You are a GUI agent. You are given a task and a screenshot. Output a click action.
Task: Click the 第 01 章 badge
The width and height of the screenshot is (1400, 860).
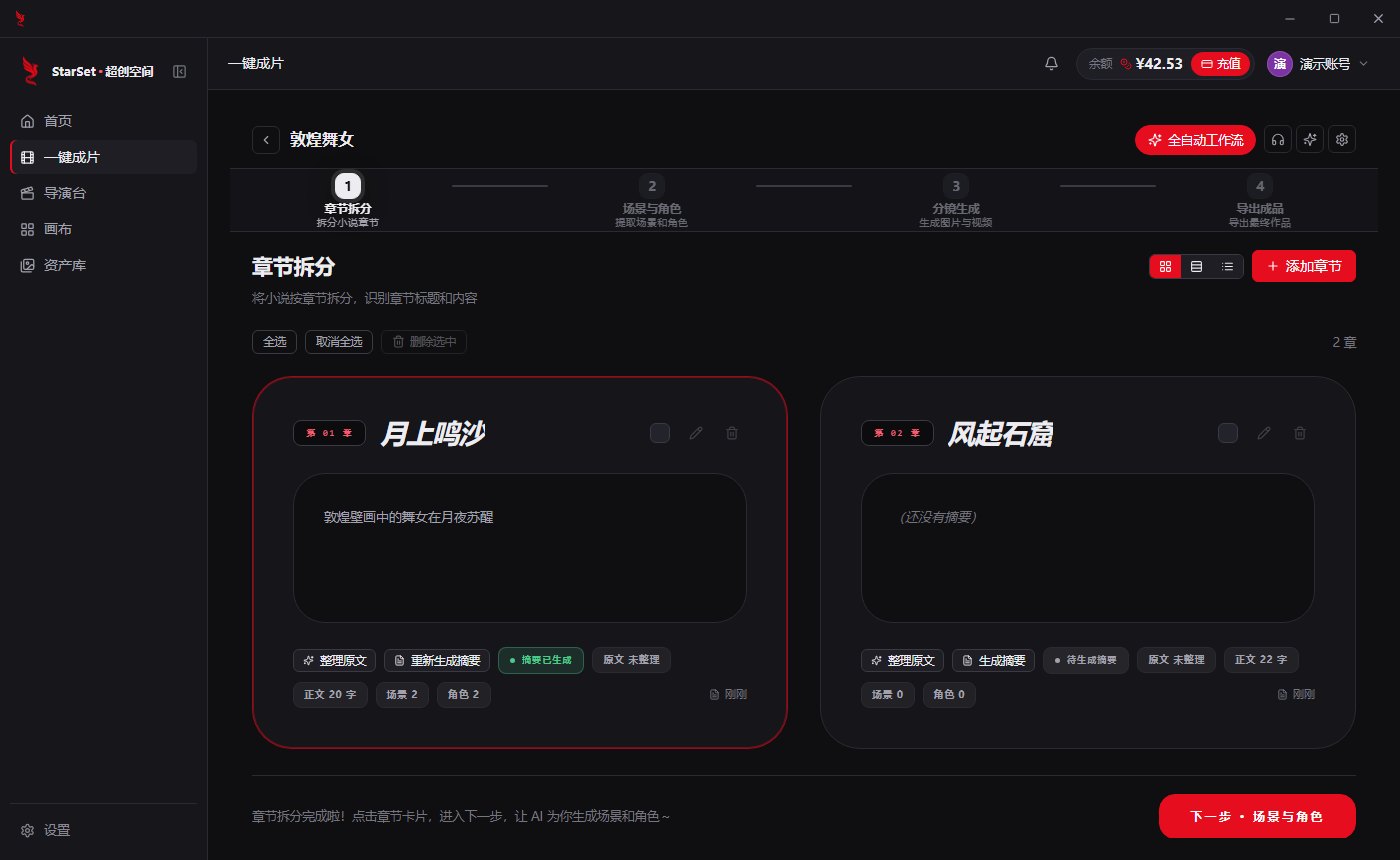(x=329, y=433)
